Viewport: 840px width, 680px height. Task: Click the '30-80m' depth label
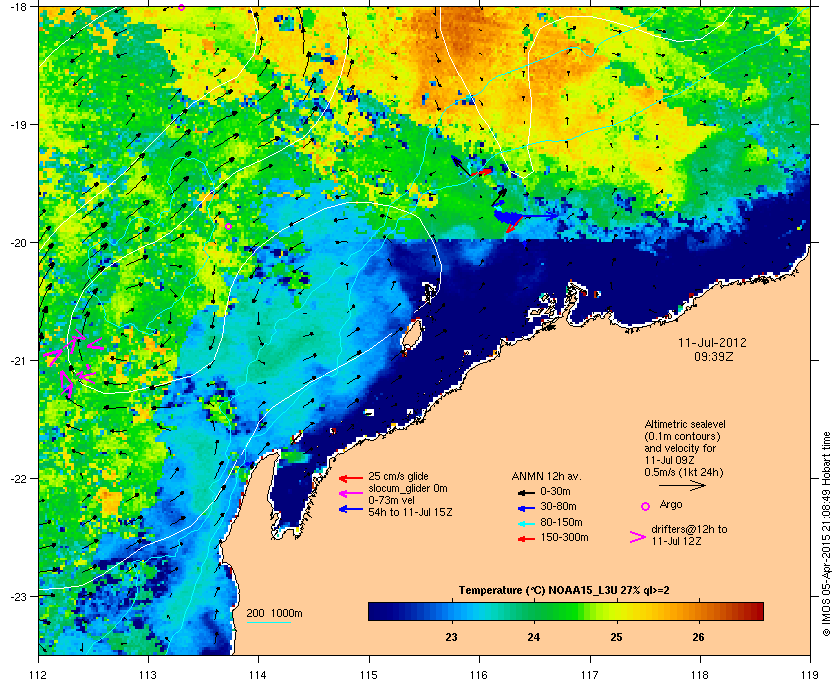558,506
